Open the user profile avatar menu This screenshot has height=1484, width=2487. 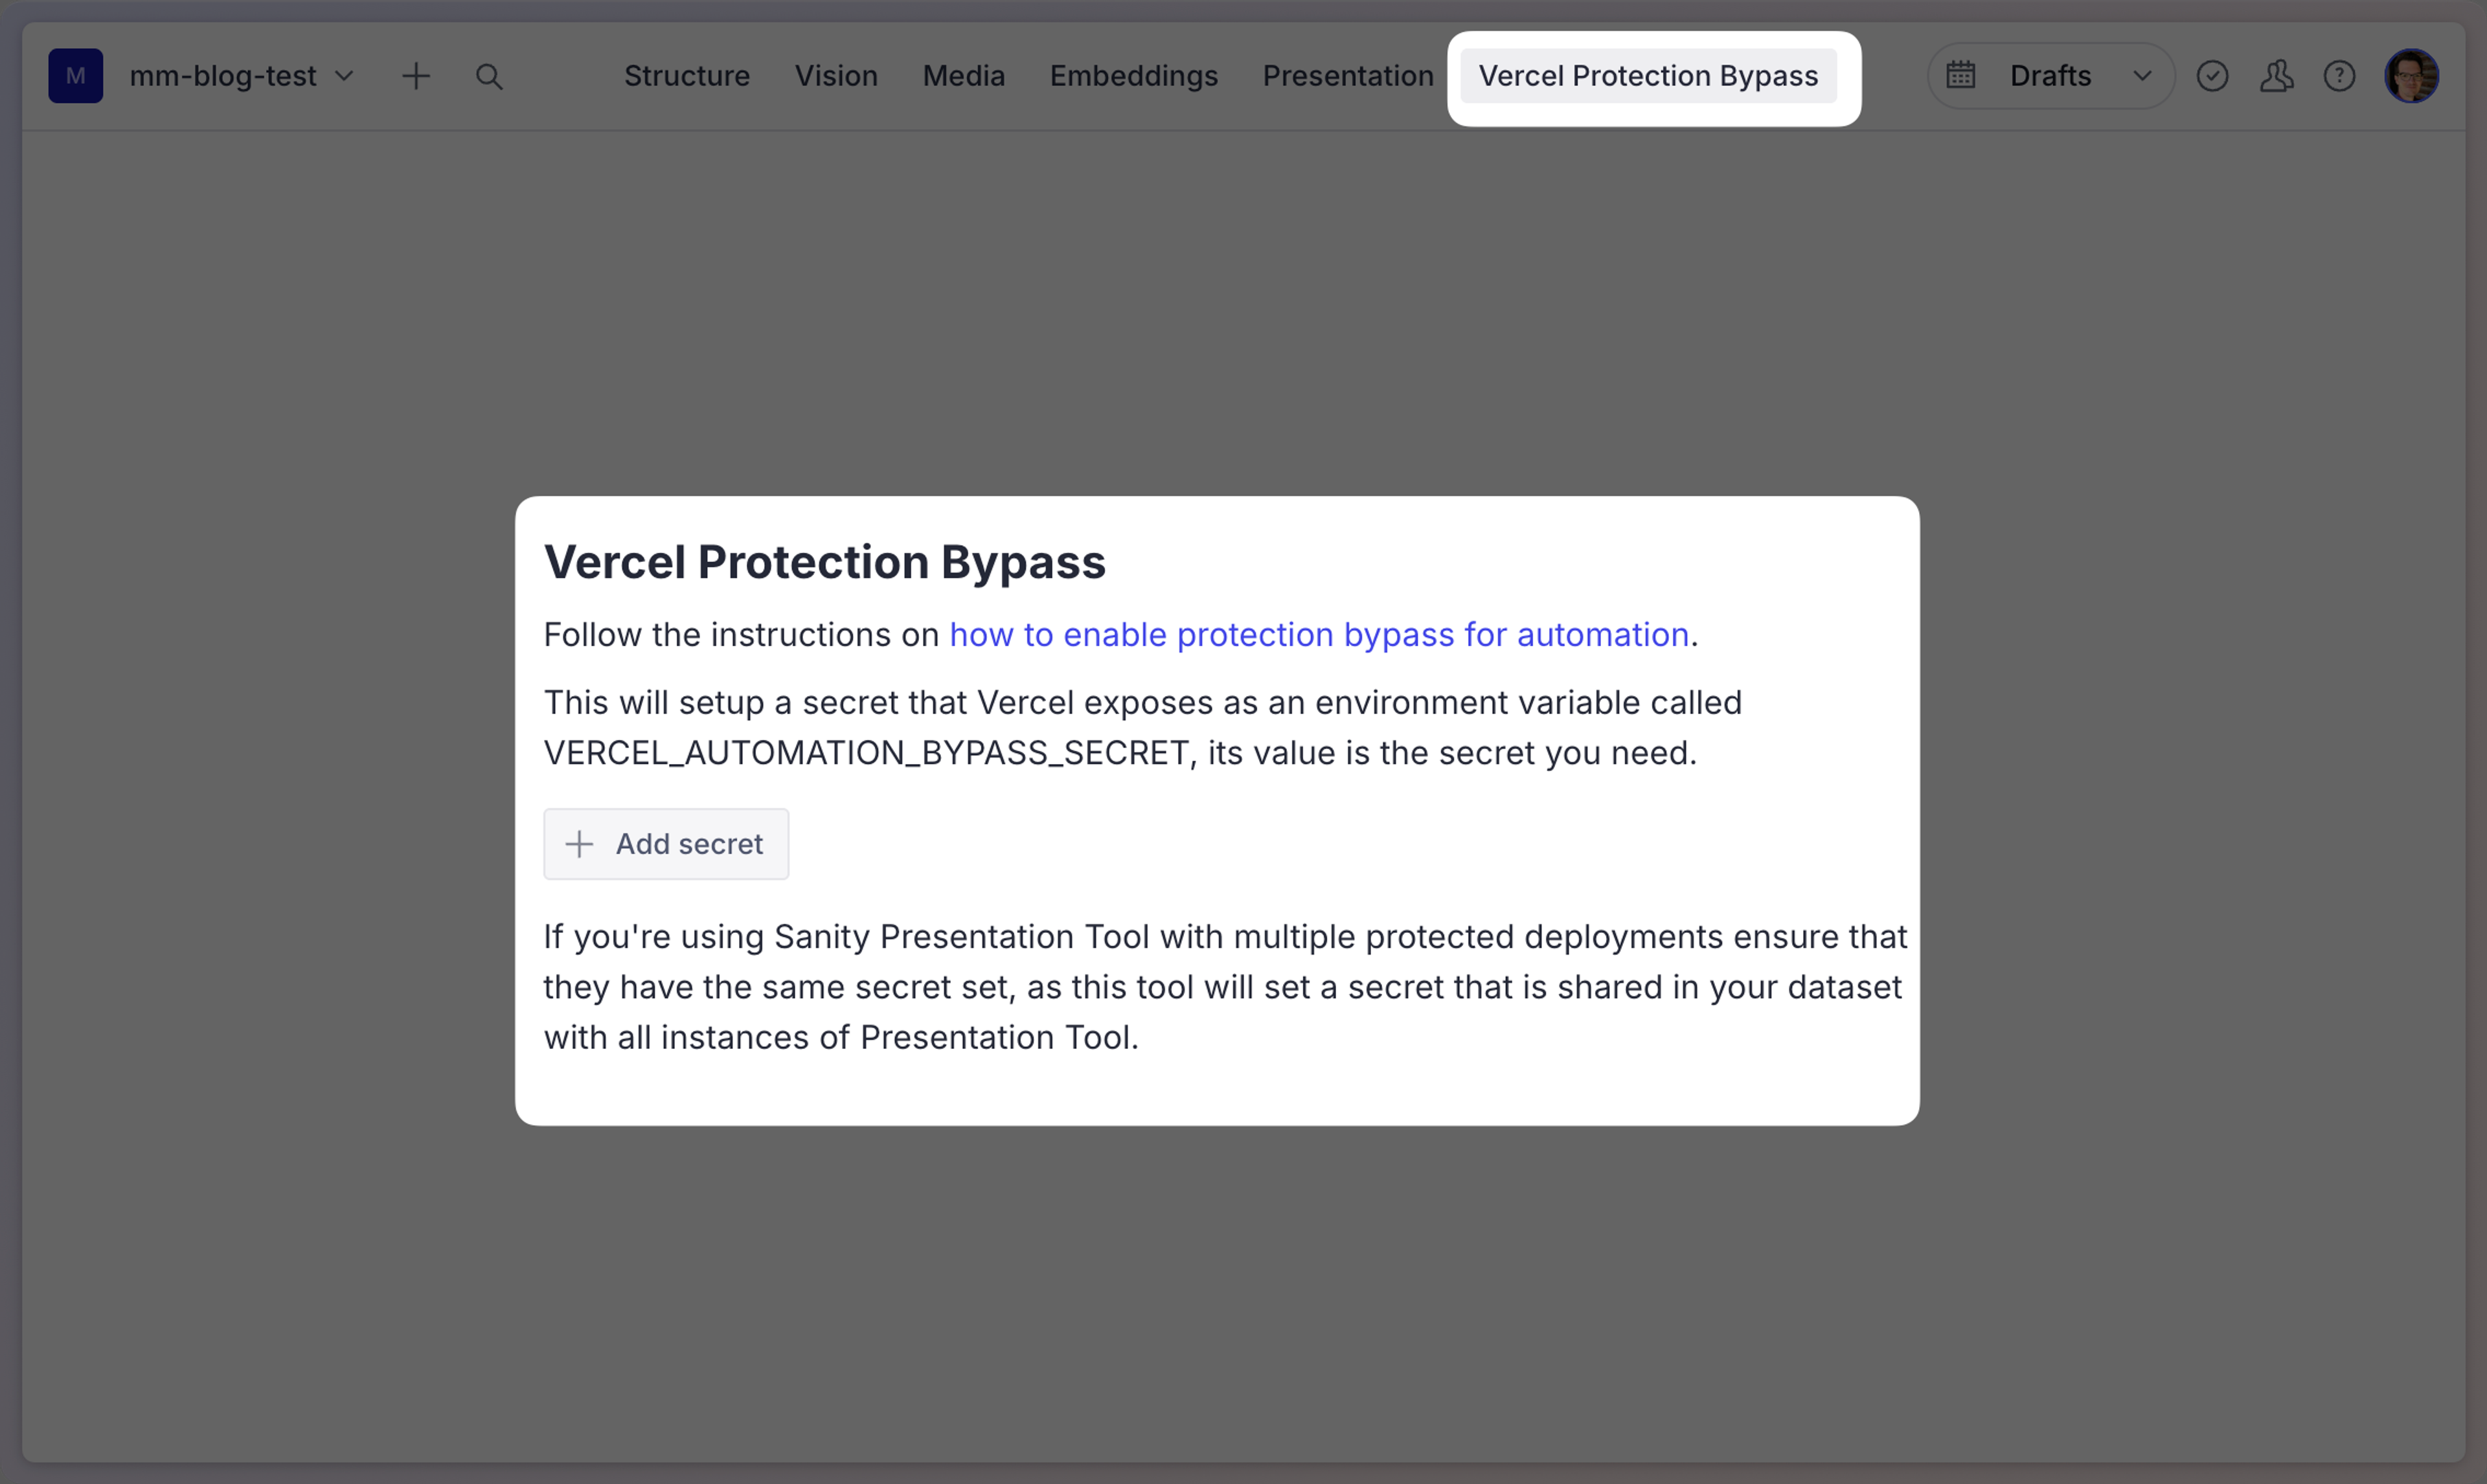click(x=2413, y=76)
